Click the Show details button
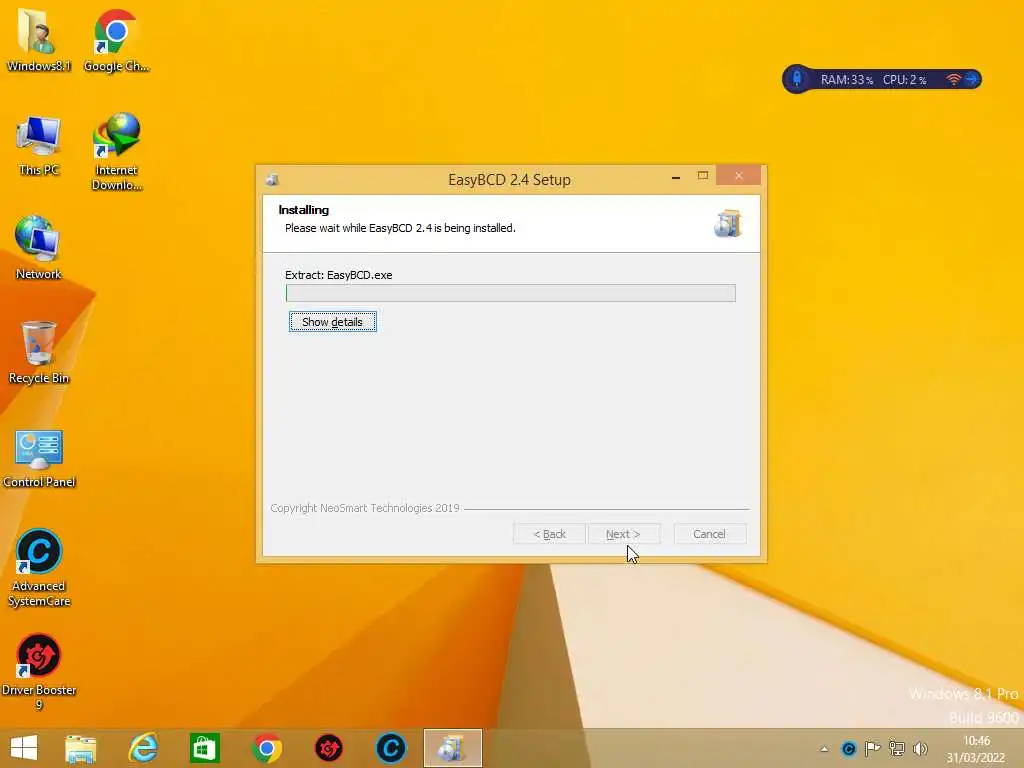The width and height of the screenshot is (1024, 768). (332, 322)
